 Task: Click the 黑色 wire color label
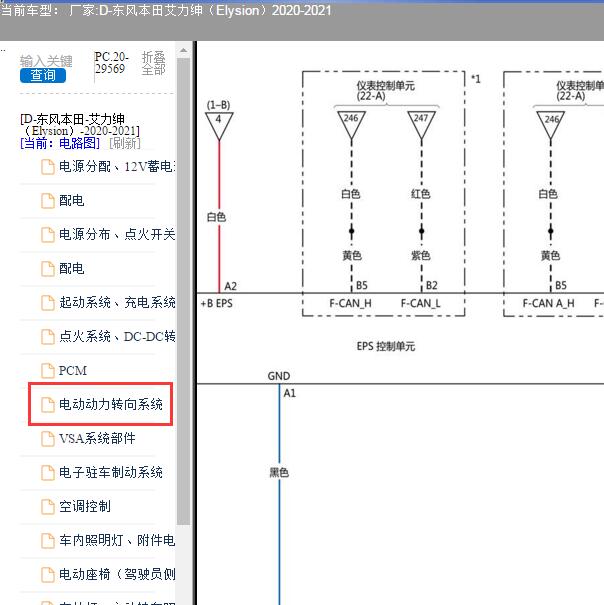[279, 472]
